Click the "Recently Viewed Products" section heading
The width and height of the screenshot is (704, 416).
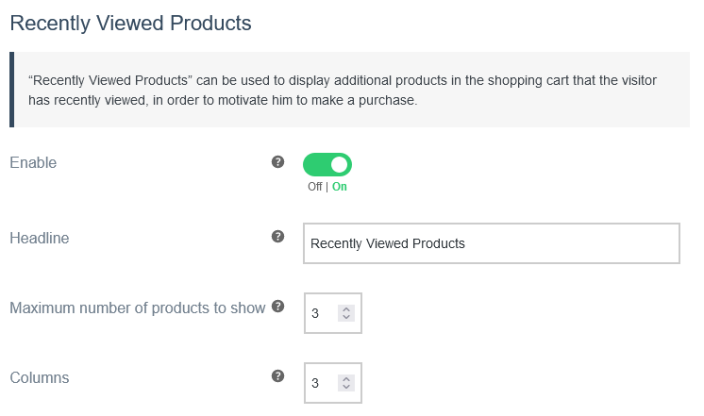click(130, 20)
